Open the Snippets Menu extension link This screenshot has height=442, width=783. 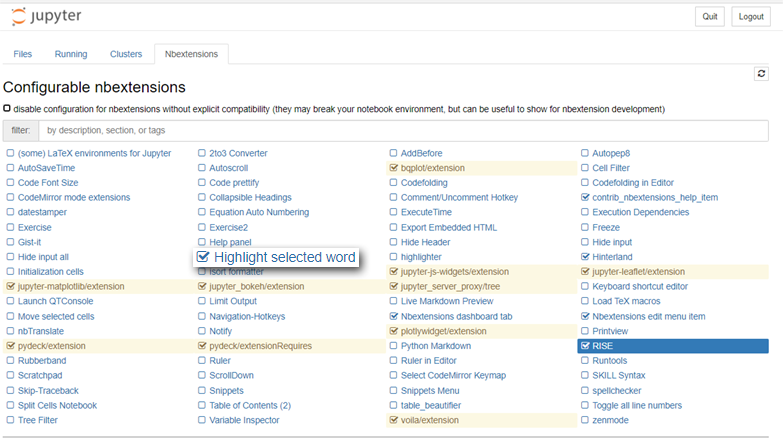tap(430, 391)
